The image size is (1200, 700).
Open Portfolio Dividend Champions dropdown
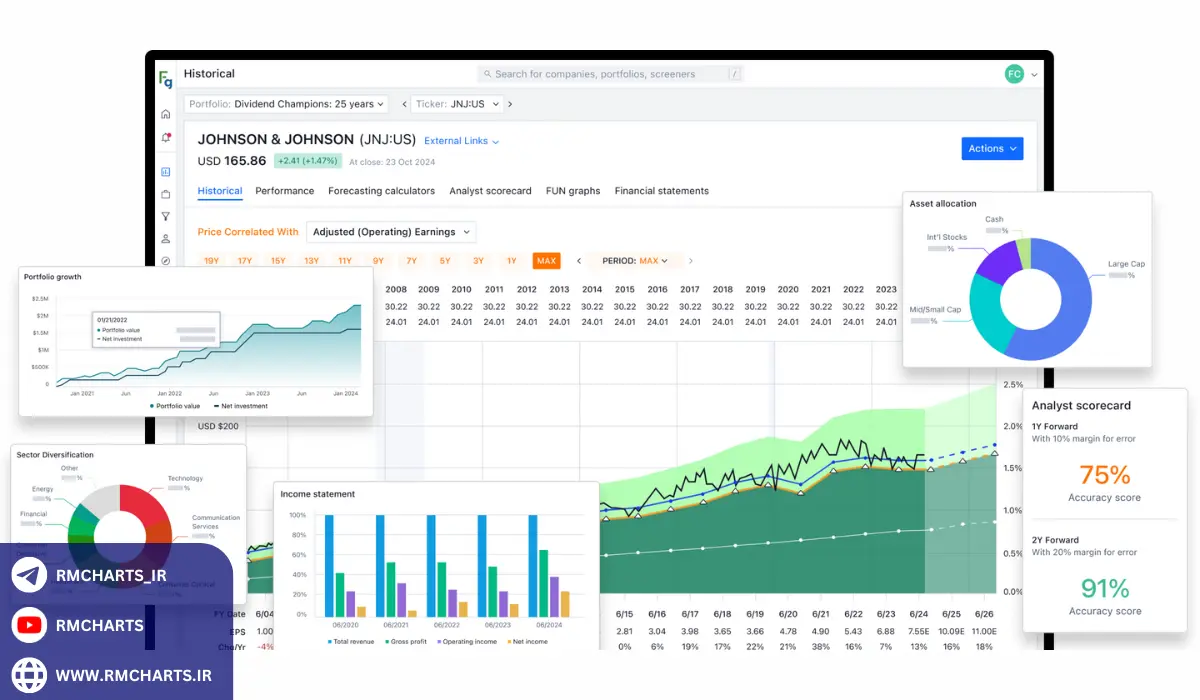click(x=286, y=104)
